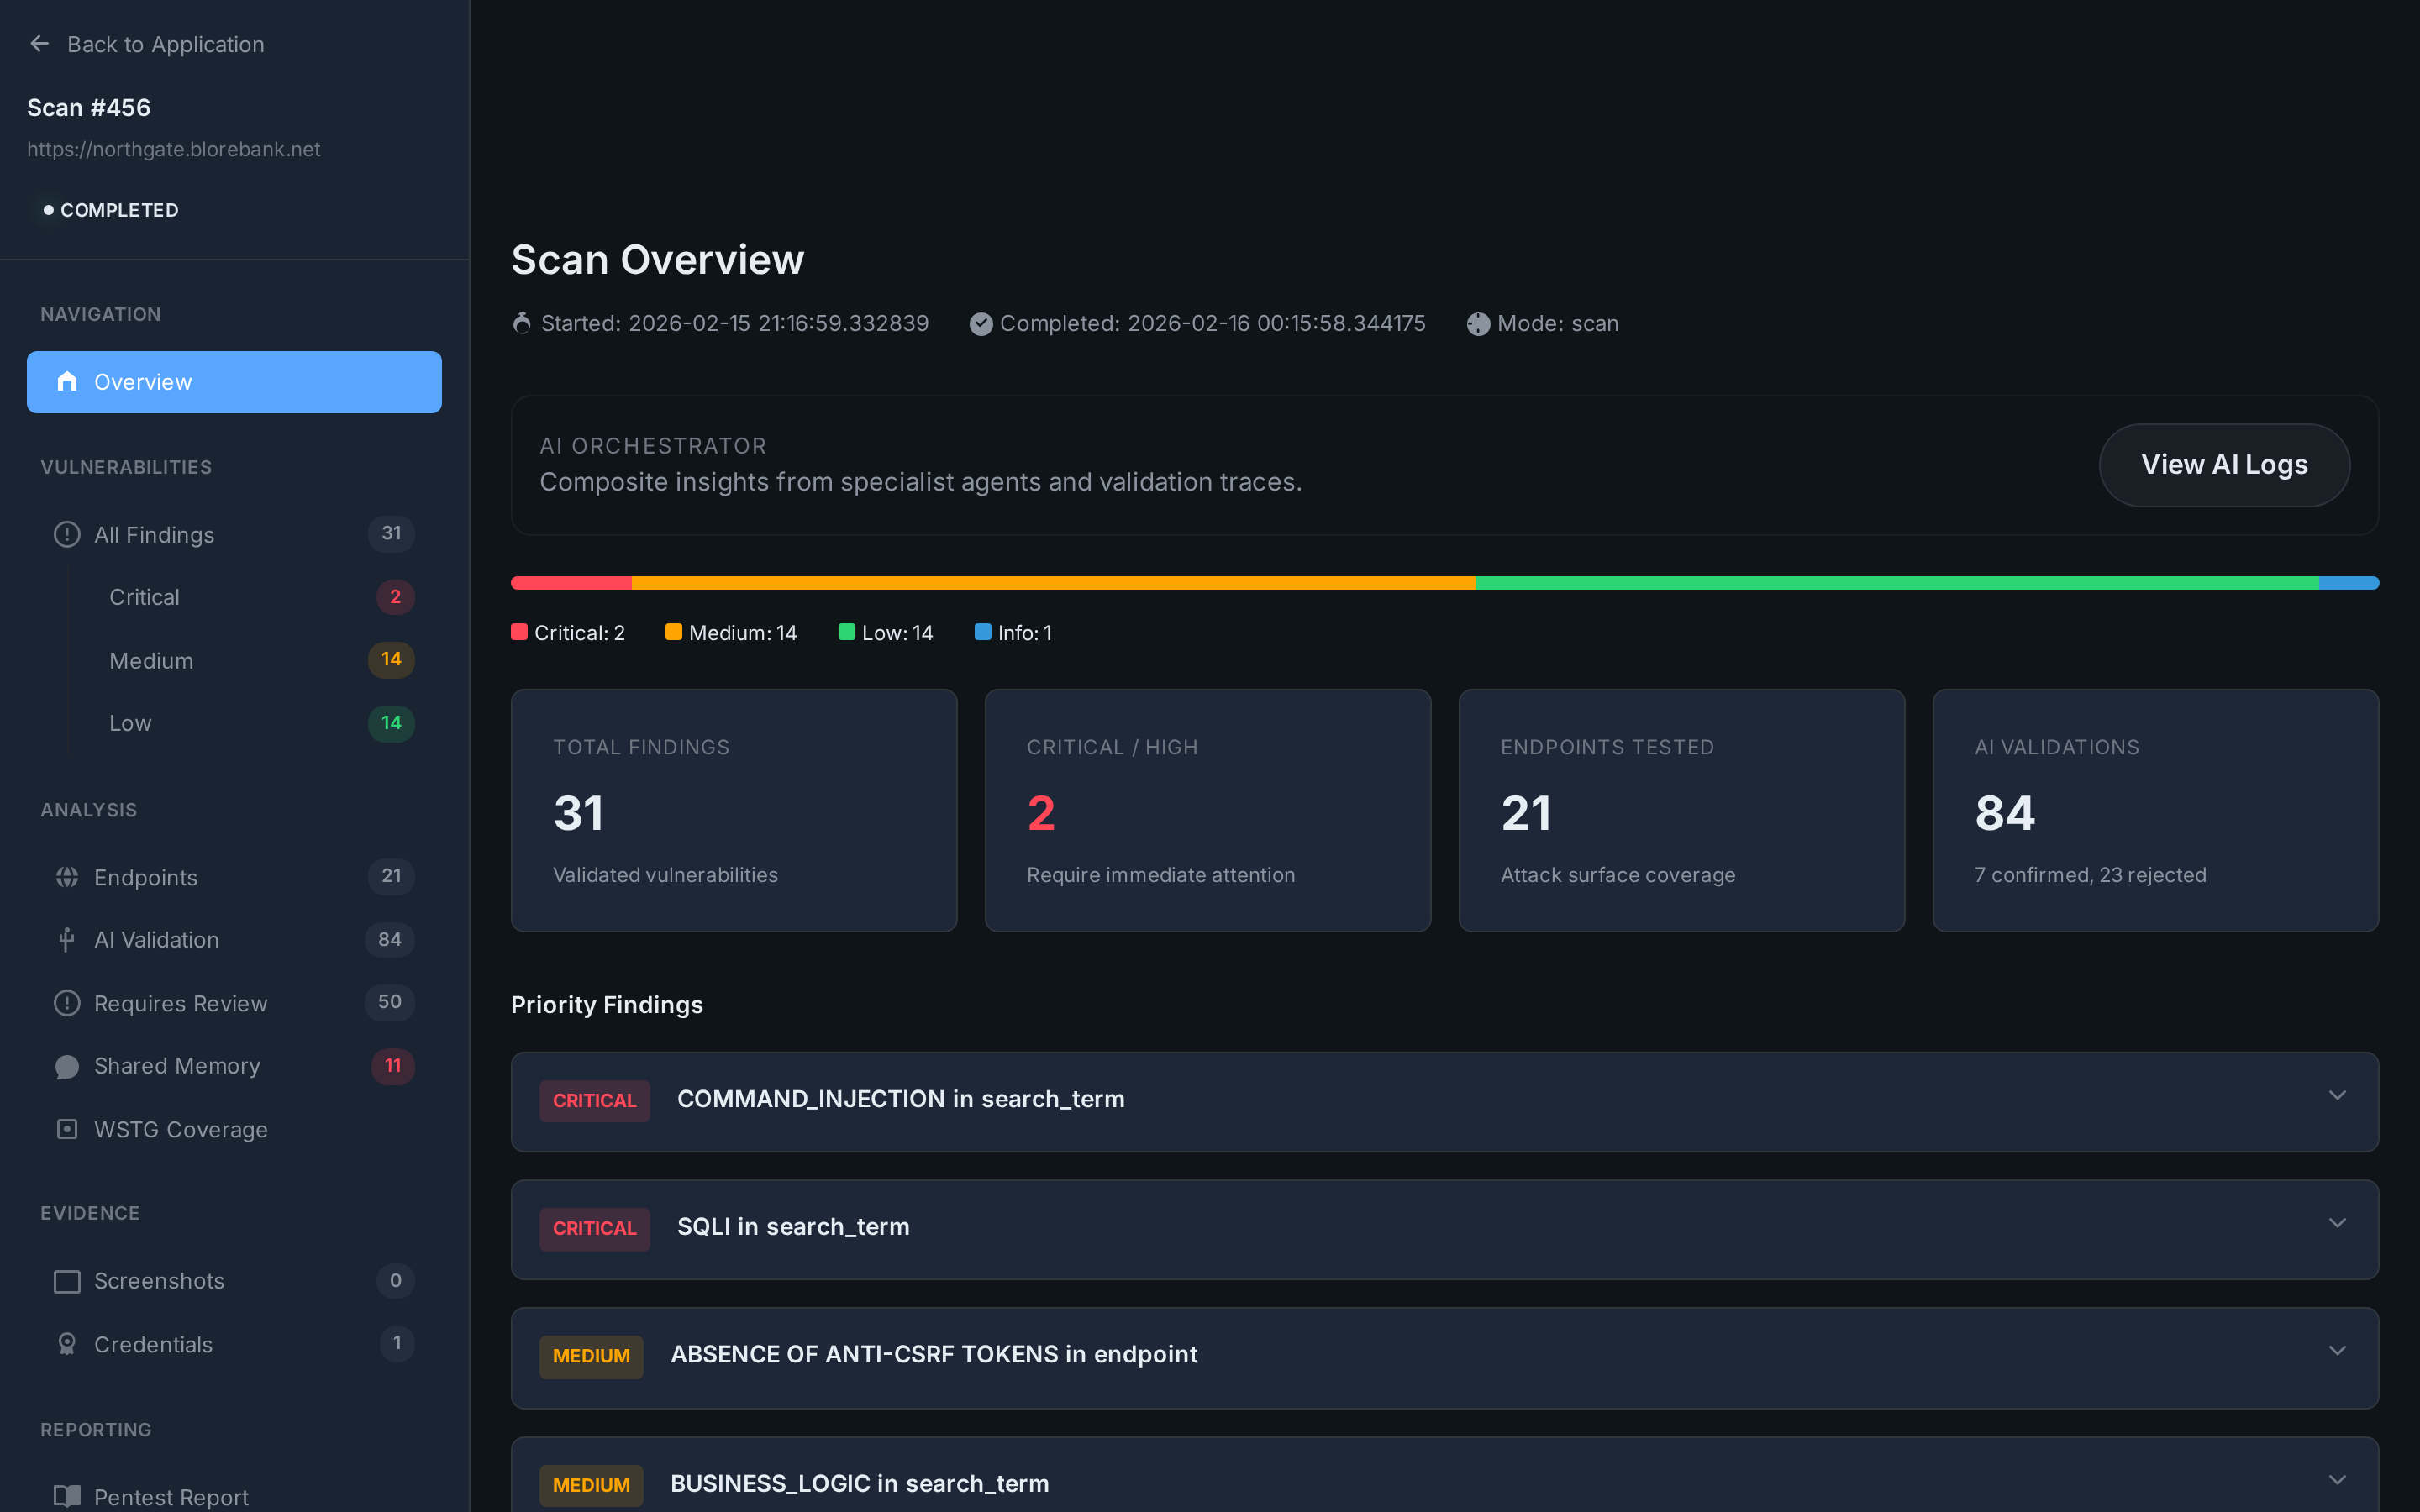
Task: Click the Overview home icon
Action: [66, 381]
